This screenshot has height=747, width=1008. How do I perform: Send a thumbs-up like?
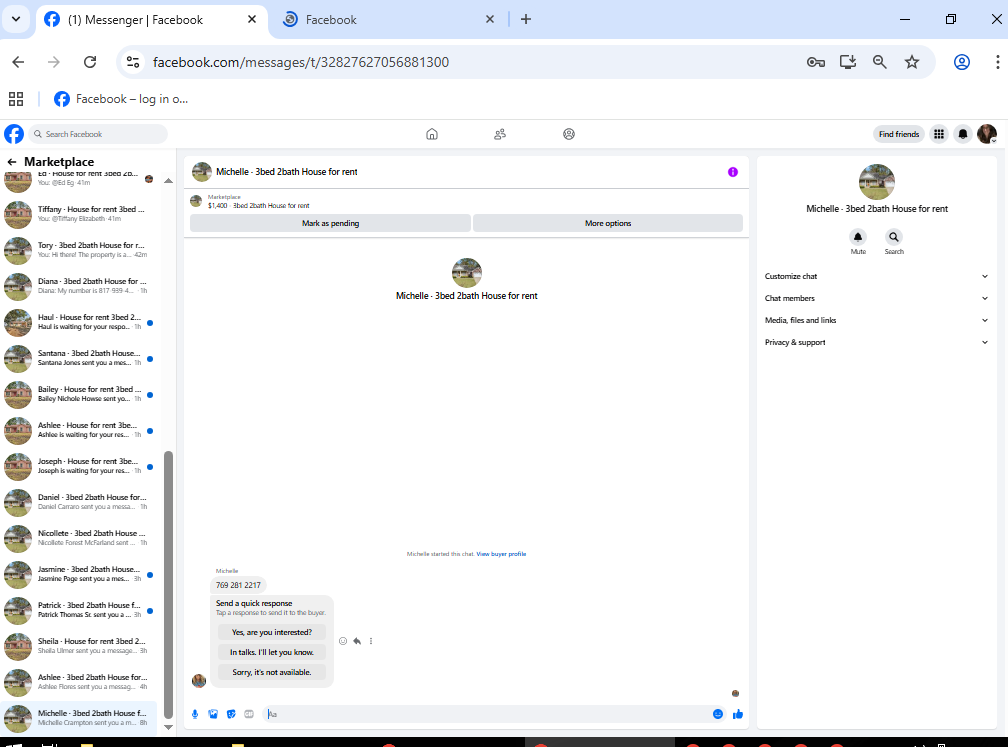(737, 714)
